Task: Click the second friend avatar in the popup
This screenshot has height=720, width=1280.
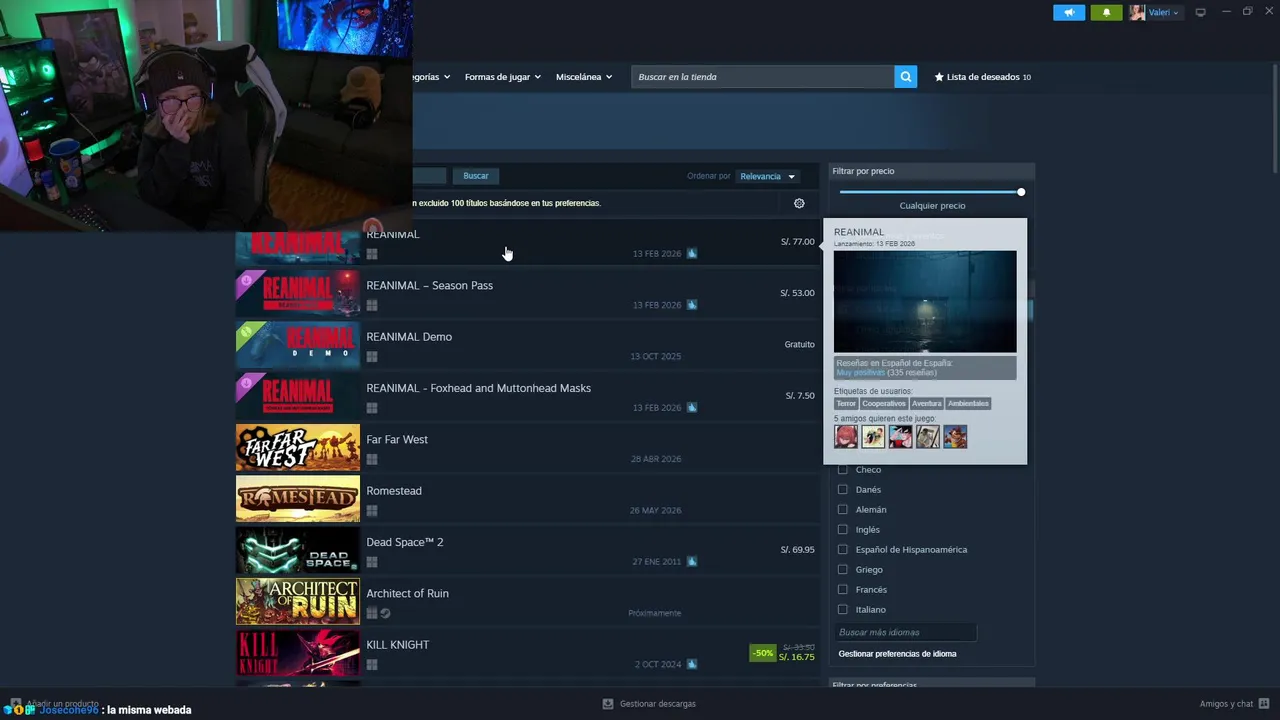Action: 873,436
